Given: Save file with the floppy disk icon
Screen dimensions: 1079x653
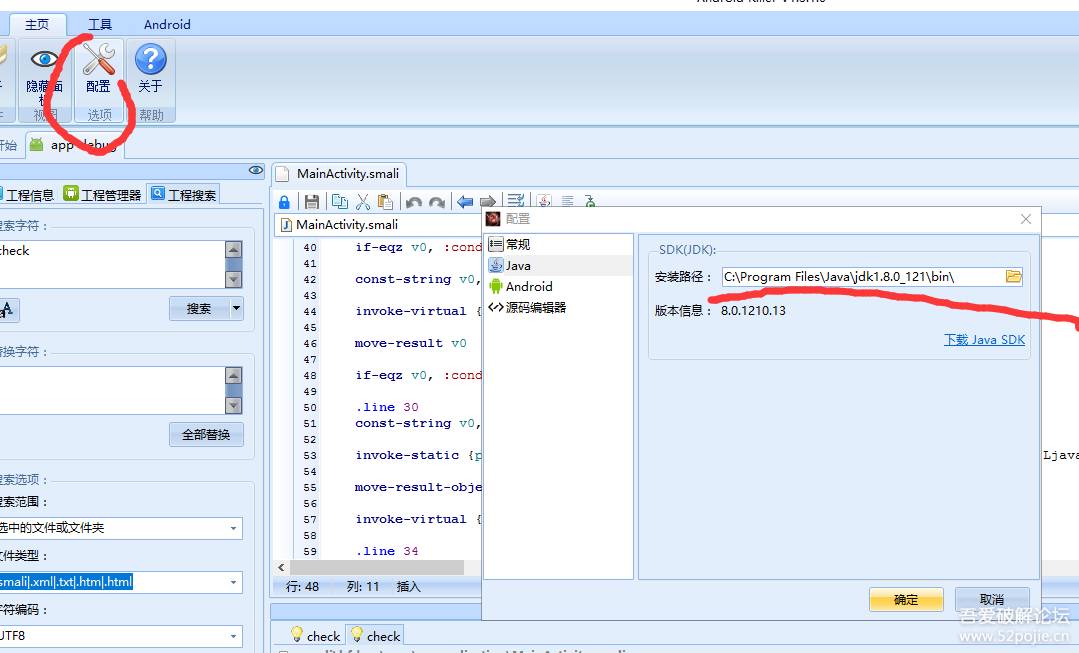Looking at the screenshot, I should click(312, 202).
